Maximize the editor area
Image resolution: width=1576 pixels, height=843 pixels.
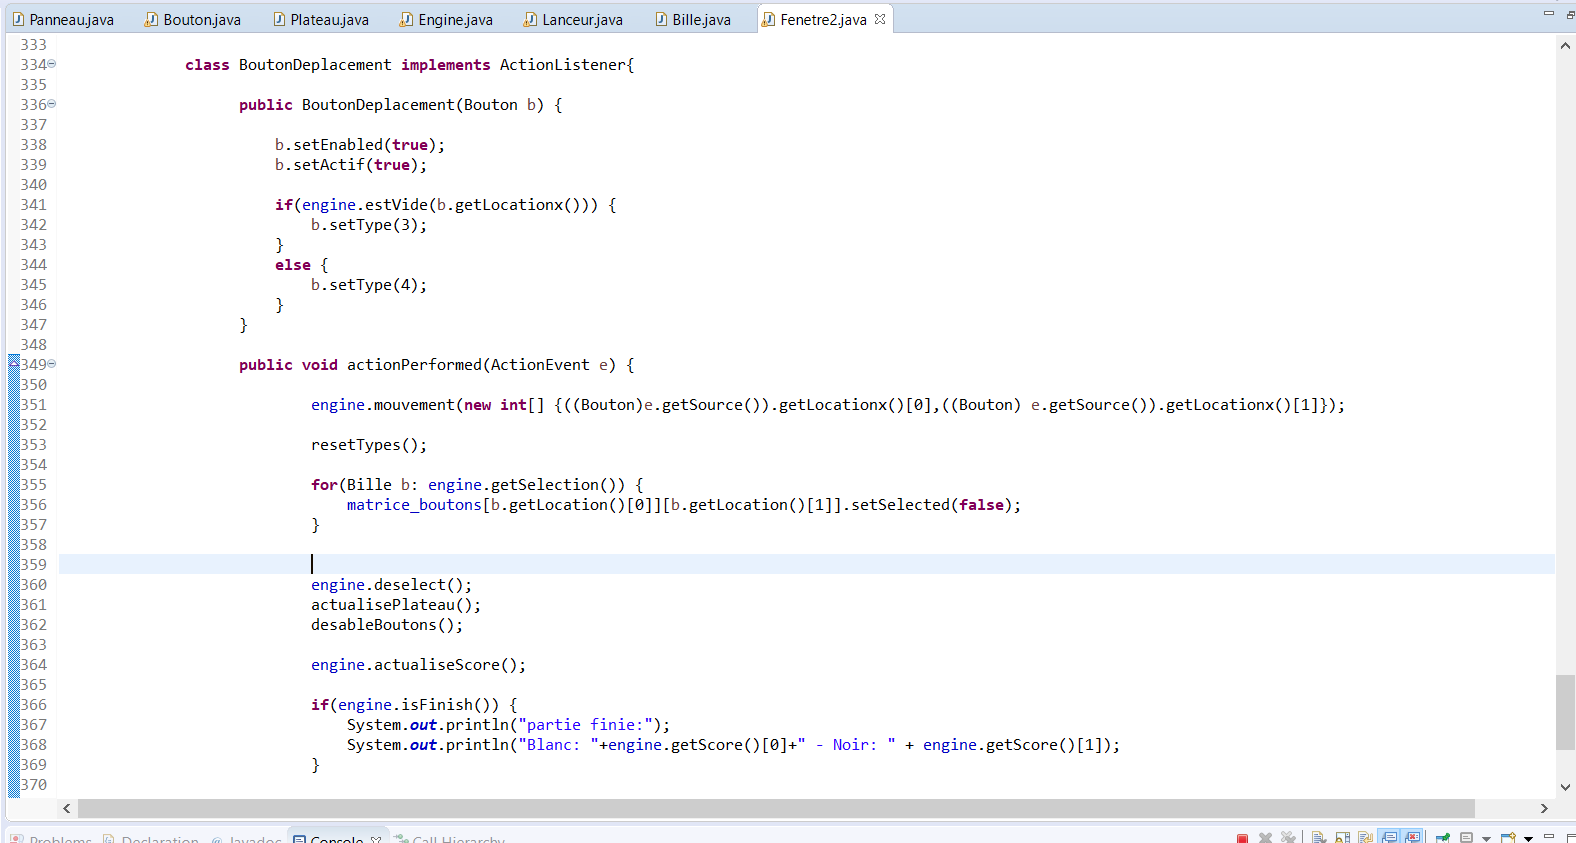coord(1571,14)
